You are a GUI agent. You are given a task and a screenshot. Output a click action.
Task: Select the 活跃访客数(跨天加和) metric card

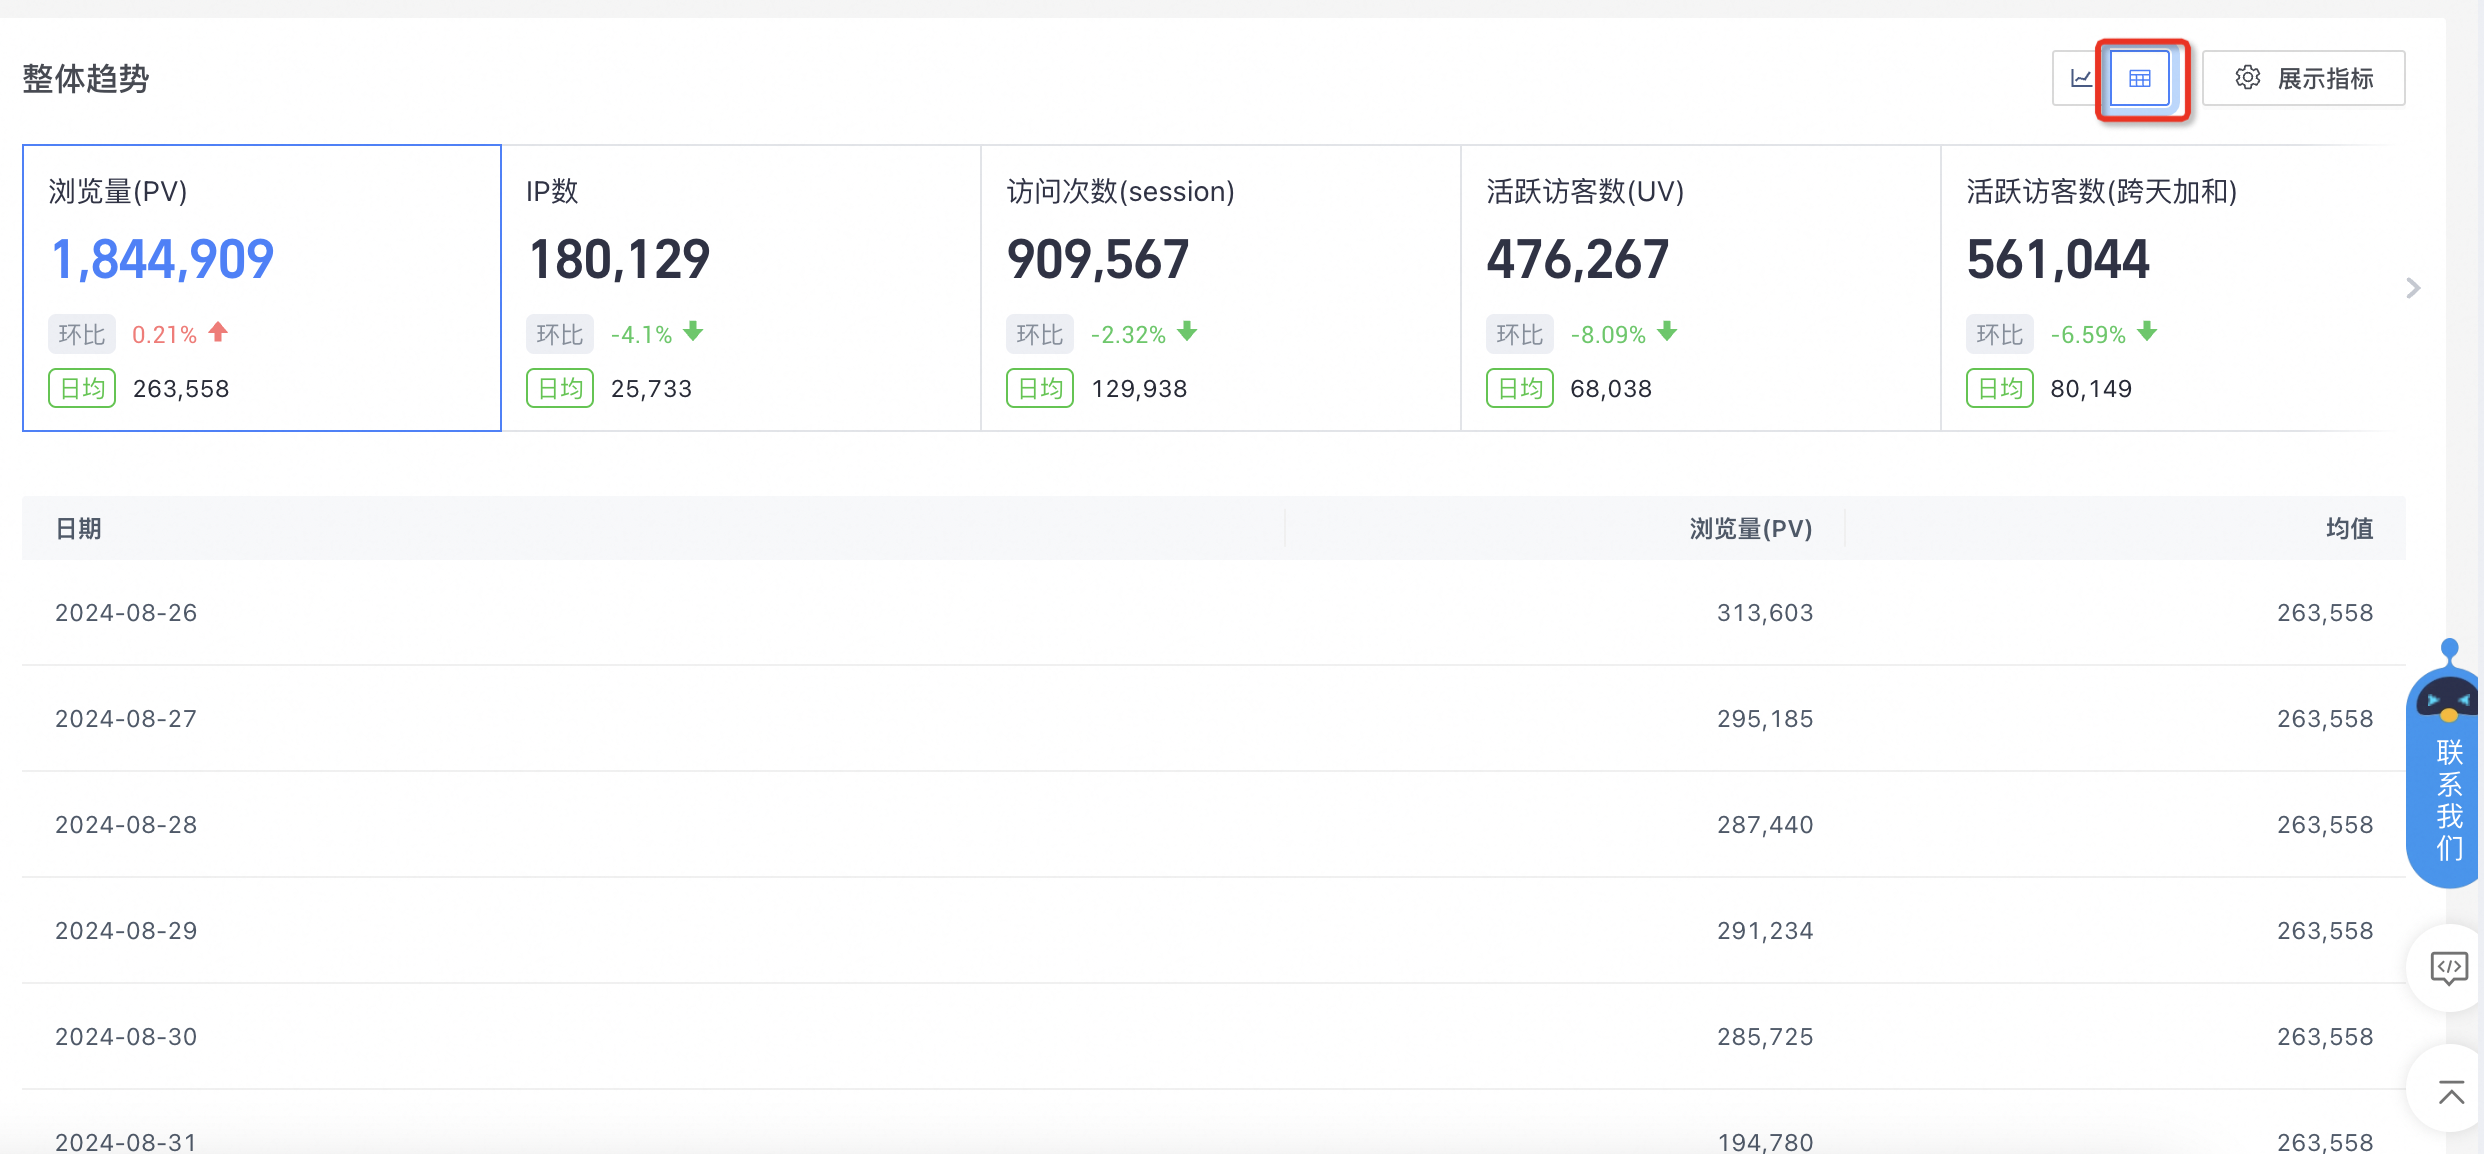click(2170, 288)
